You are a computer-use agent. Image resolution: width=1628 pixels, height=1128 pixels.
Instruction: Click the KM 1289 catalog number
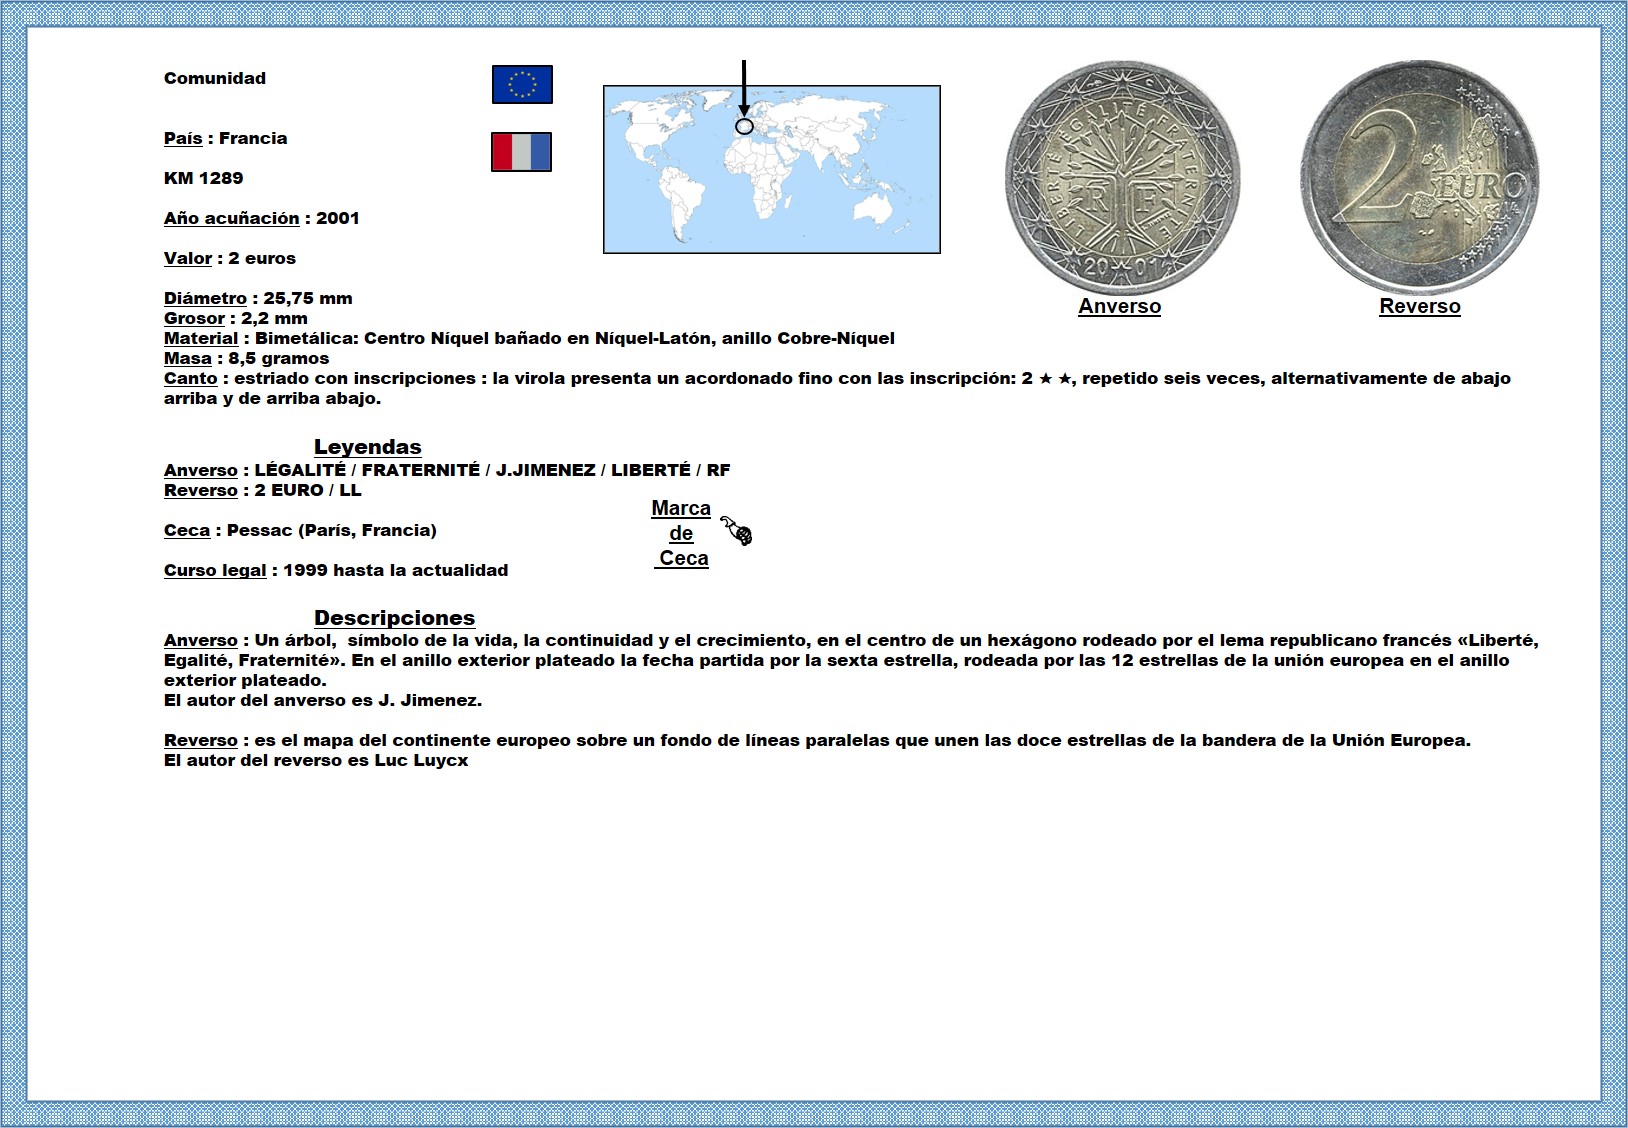pyautogui.click(x=203, y=178)
